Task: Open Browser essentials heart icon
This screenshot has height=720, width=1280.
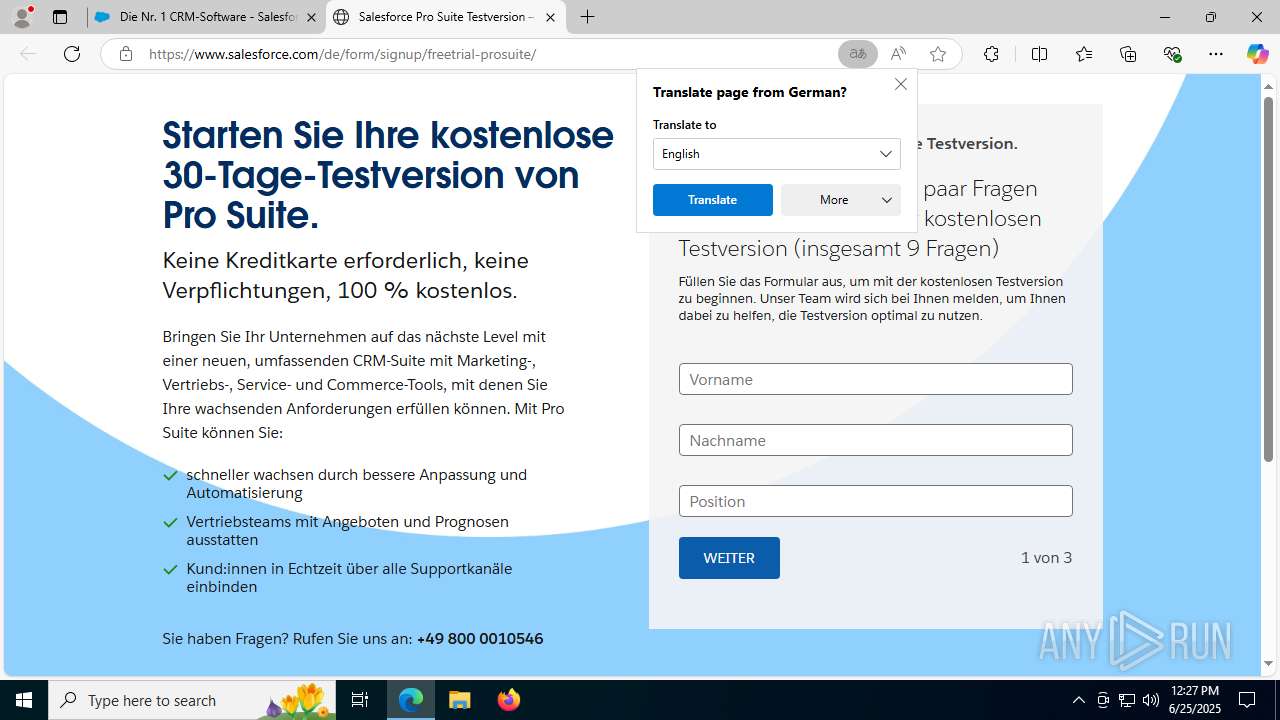Action: (1172, 54)
